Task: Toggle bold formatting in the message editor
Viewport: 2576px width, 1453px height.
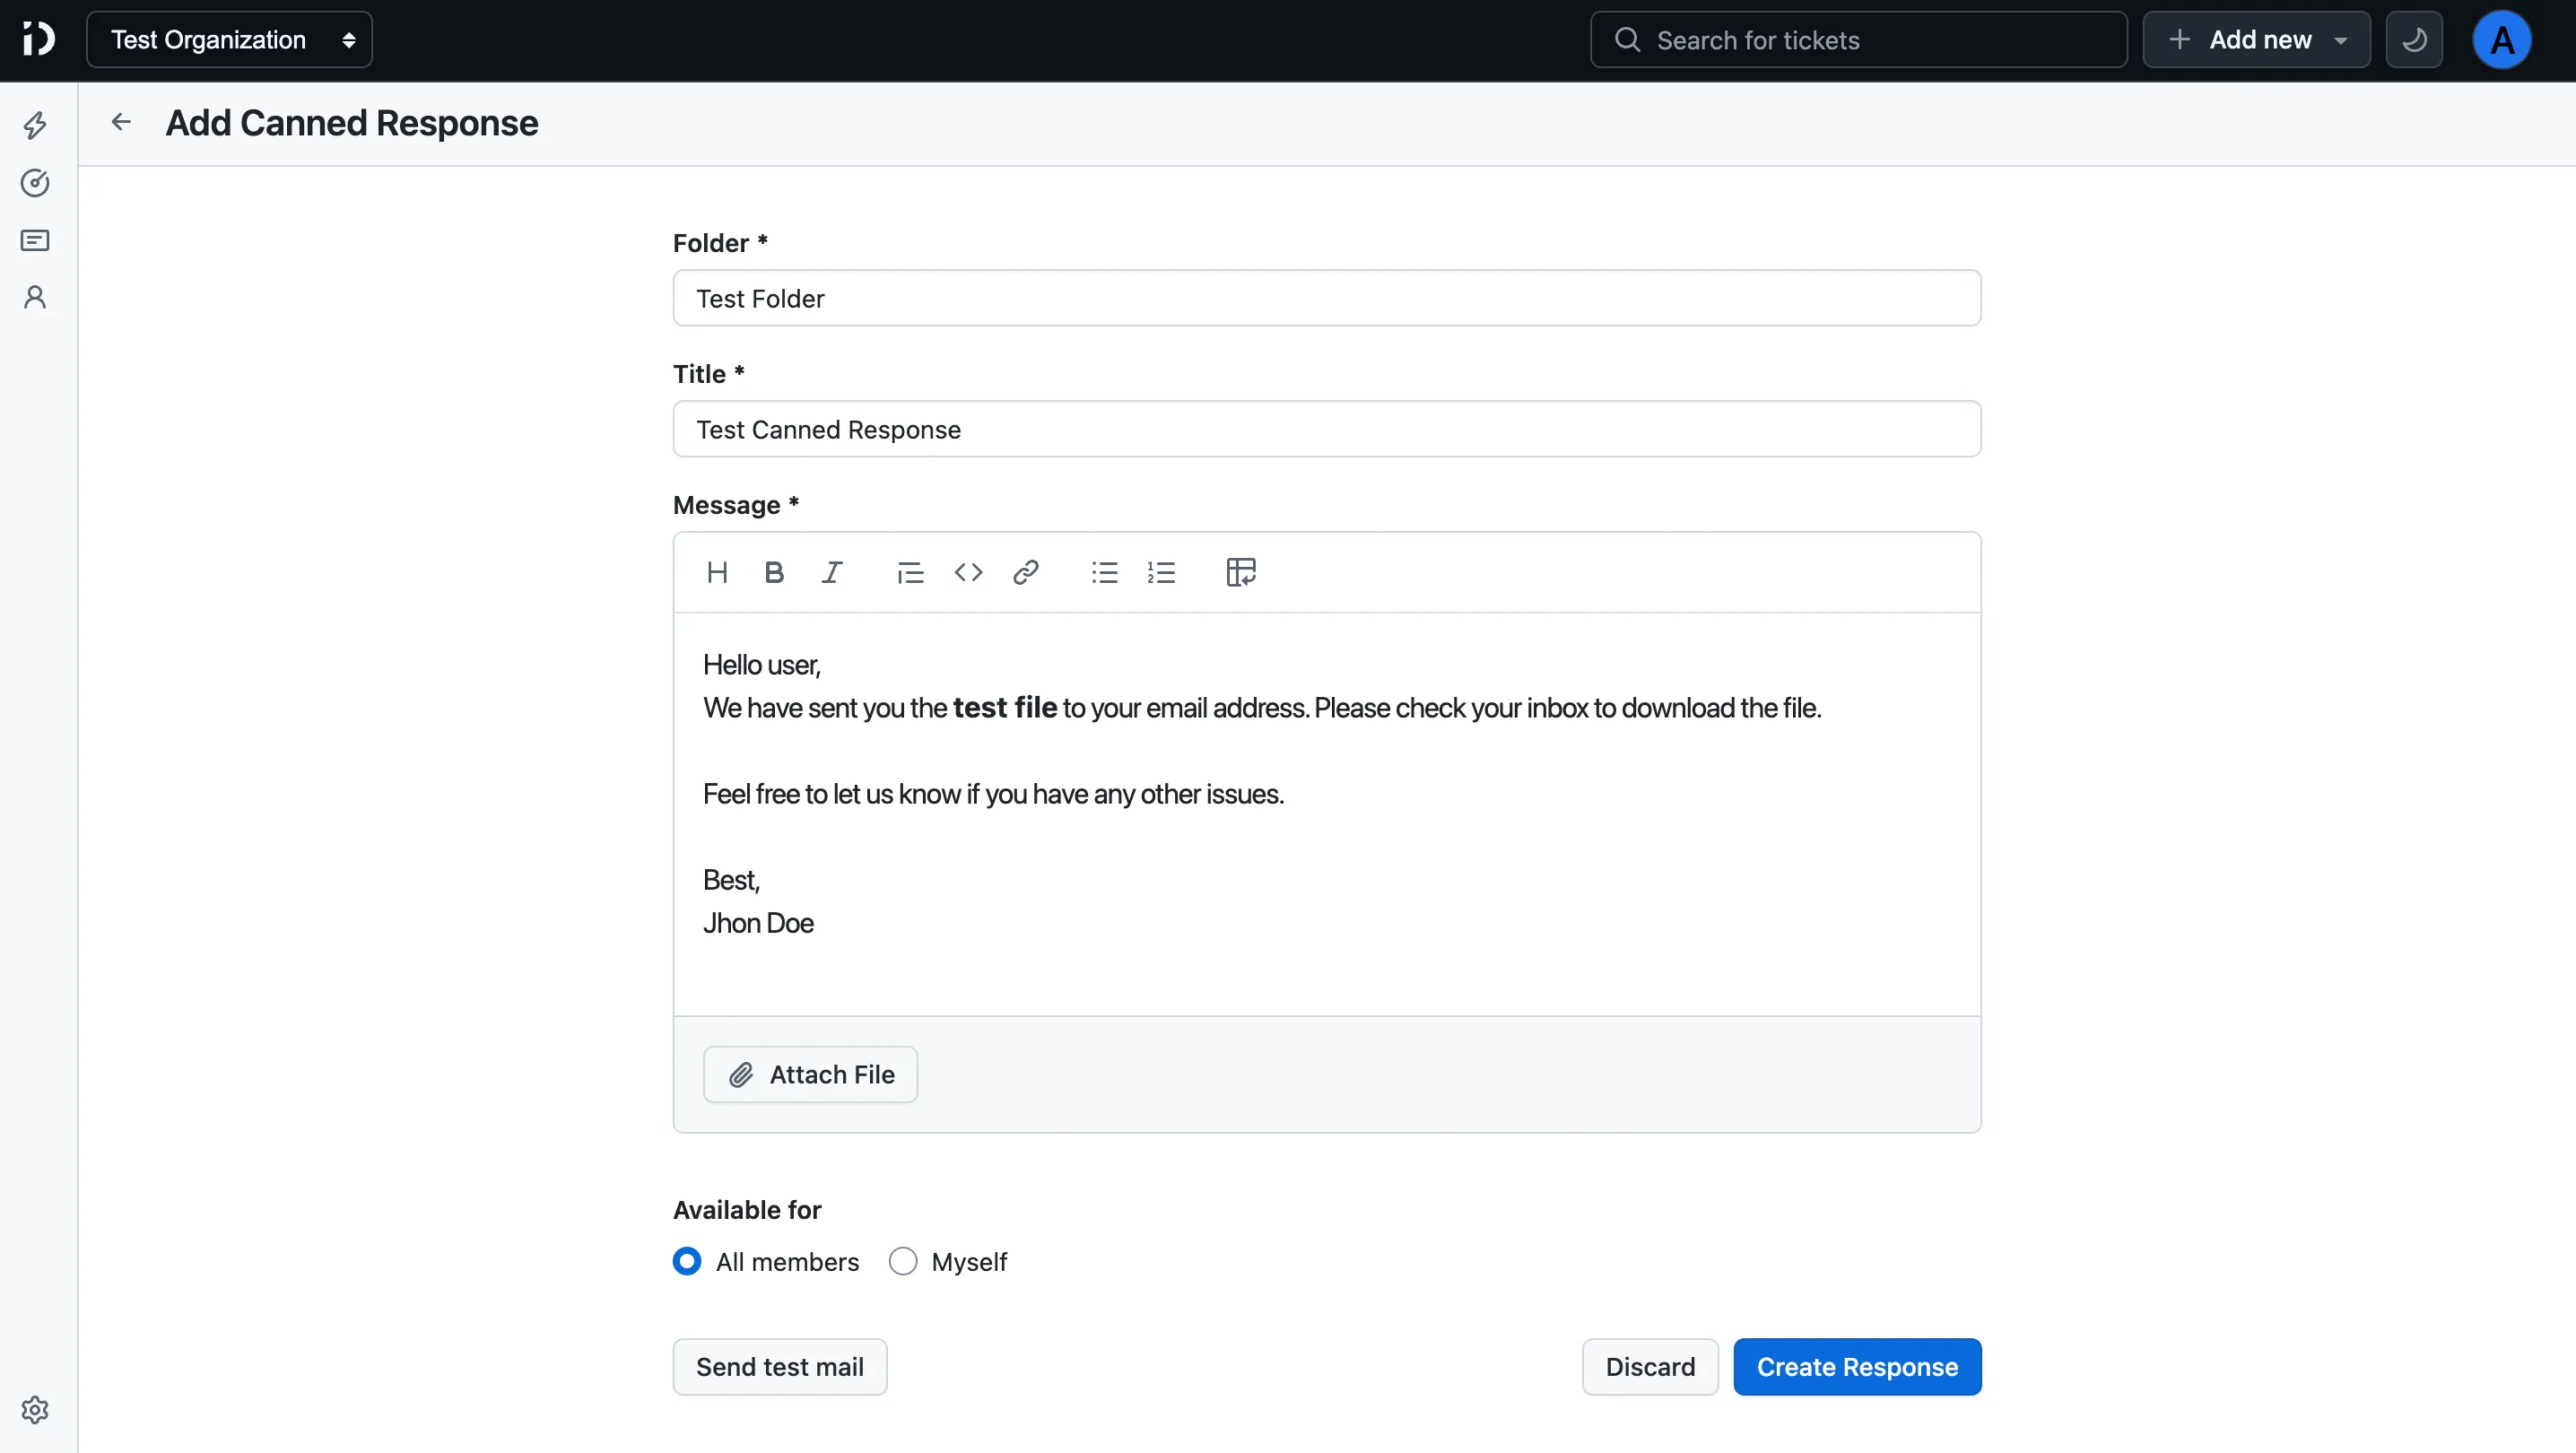Action: [774, 572]
